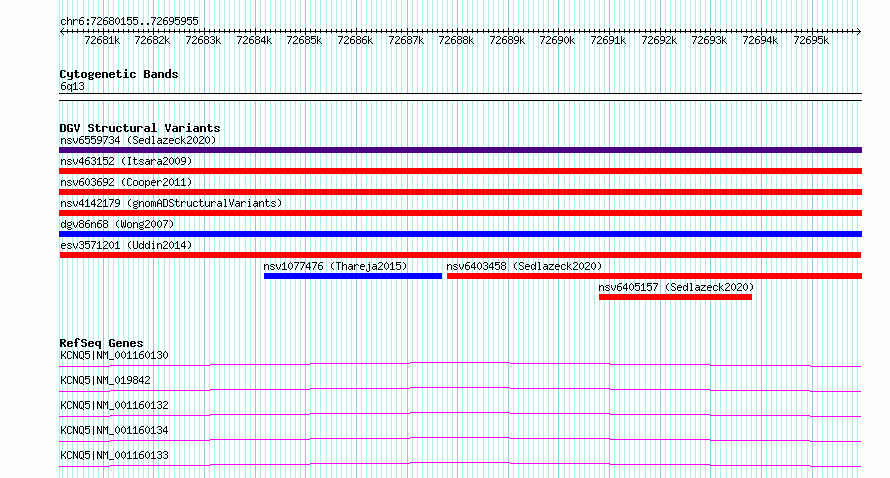Open the KCNQ5|NM_001160130 transcript label
This screenshot has height=478, width=890.
[x=114, y=355]
